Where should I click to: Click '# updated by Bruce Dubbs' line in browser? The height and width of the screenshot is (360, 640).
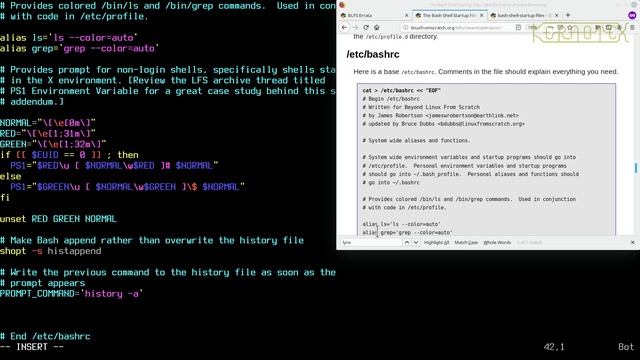tap(443, 124)
